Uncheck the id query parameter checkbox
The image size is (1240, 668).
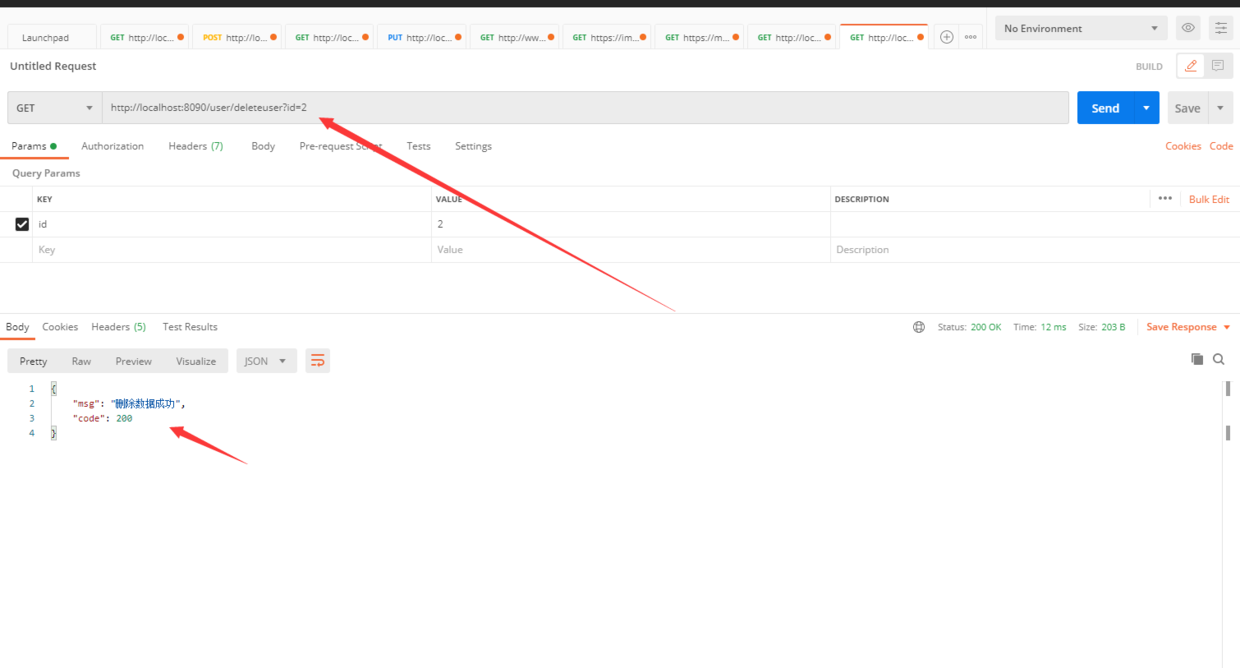coord(22,224)
